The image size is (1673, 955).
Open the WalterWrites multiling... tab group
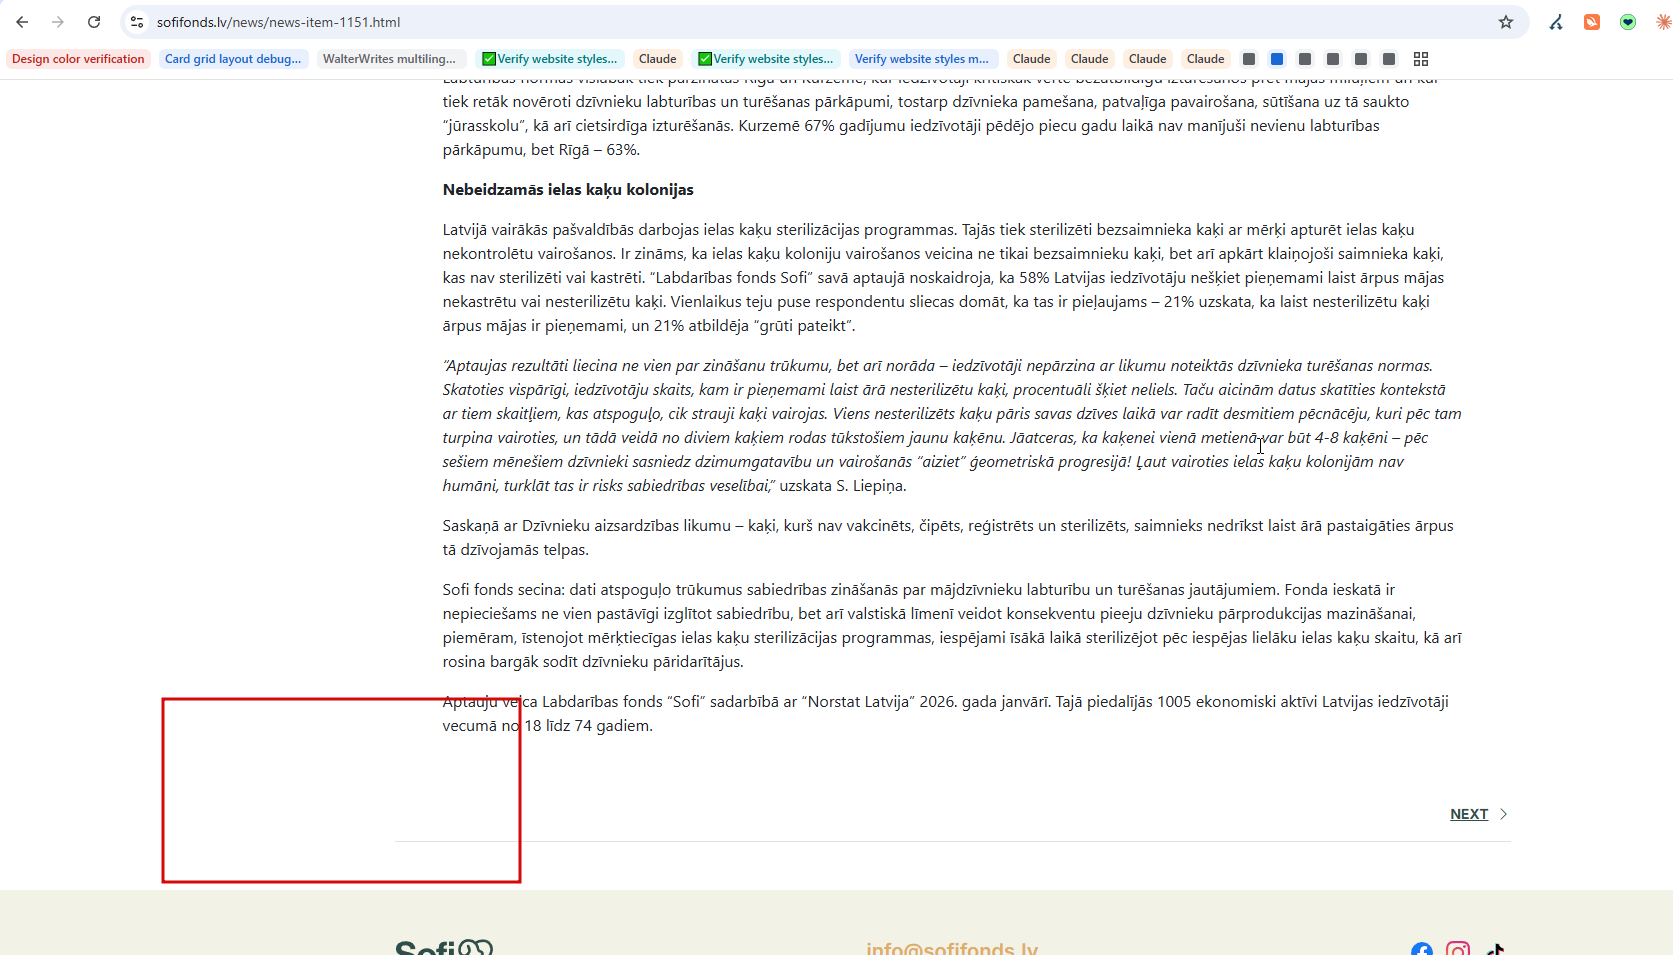coord(389,59)
